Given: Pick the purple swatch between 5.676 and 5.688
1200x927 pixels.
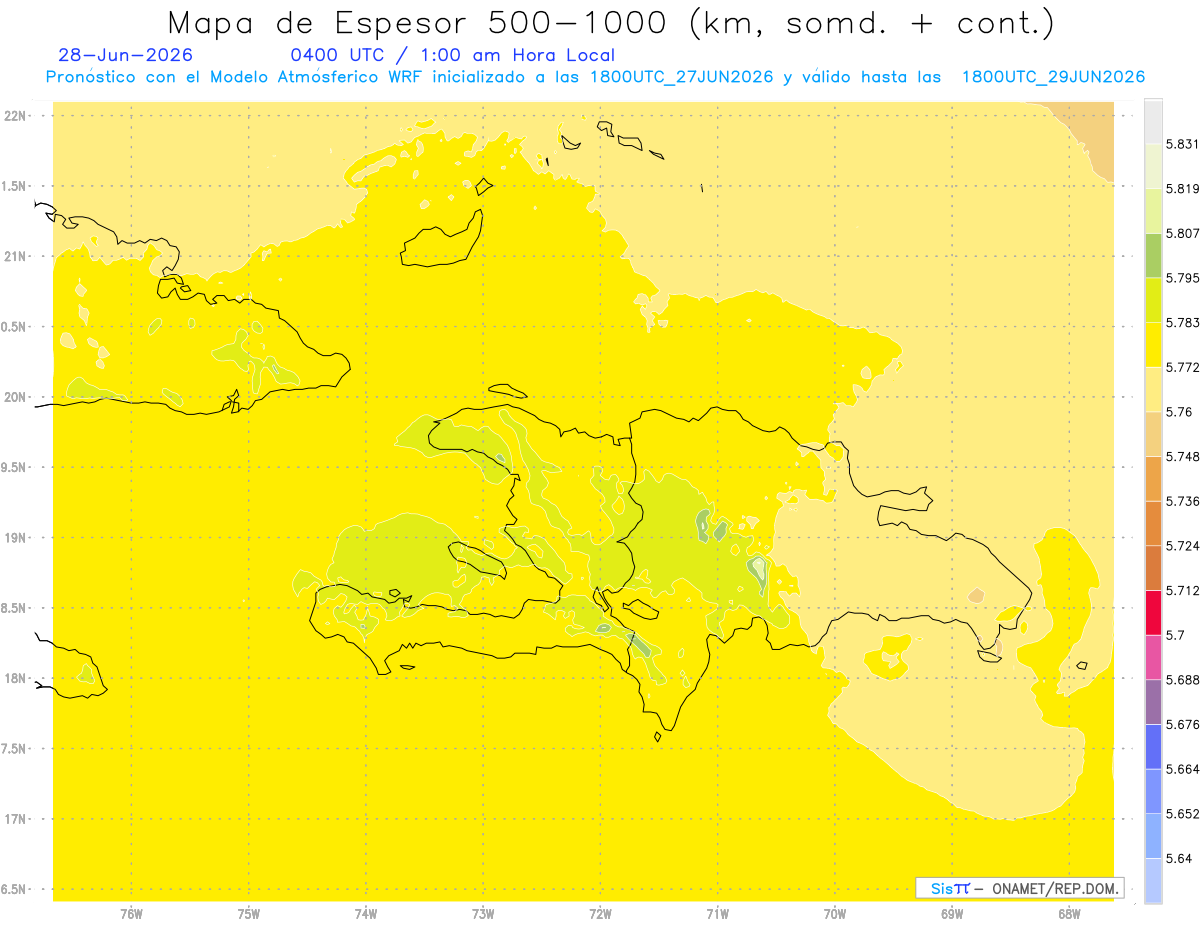Looking at the screenshot, I should coord(1153,702).
